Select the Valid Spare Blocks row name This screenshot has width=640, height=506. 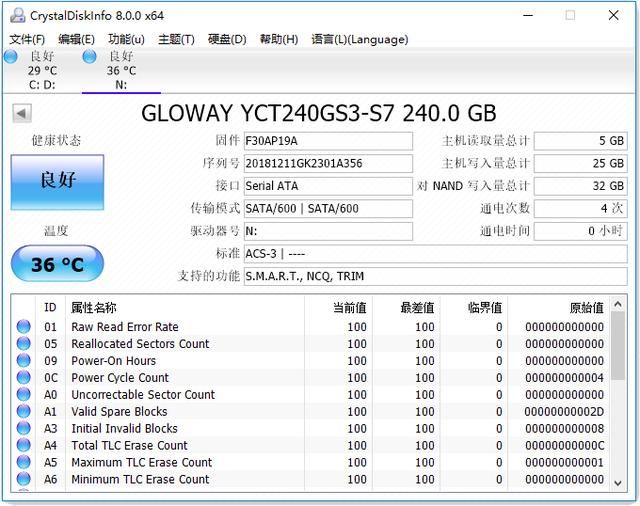click(119, 411)
